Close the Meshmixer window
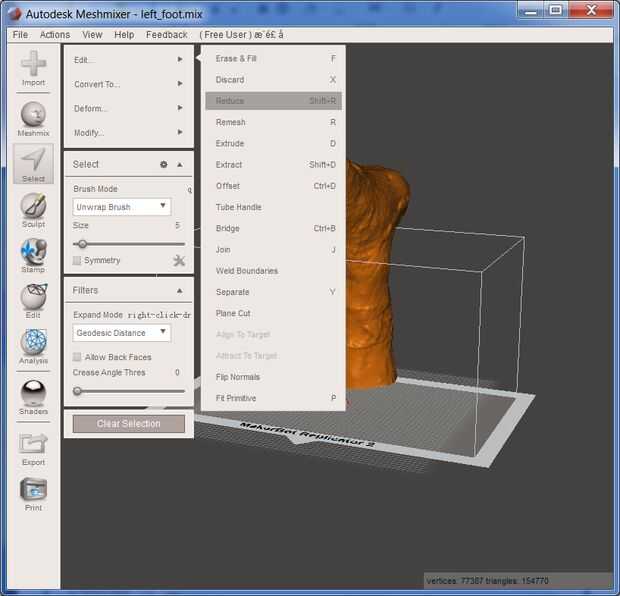Viewport: 620px width, 596px height. [x=591, y=10]
